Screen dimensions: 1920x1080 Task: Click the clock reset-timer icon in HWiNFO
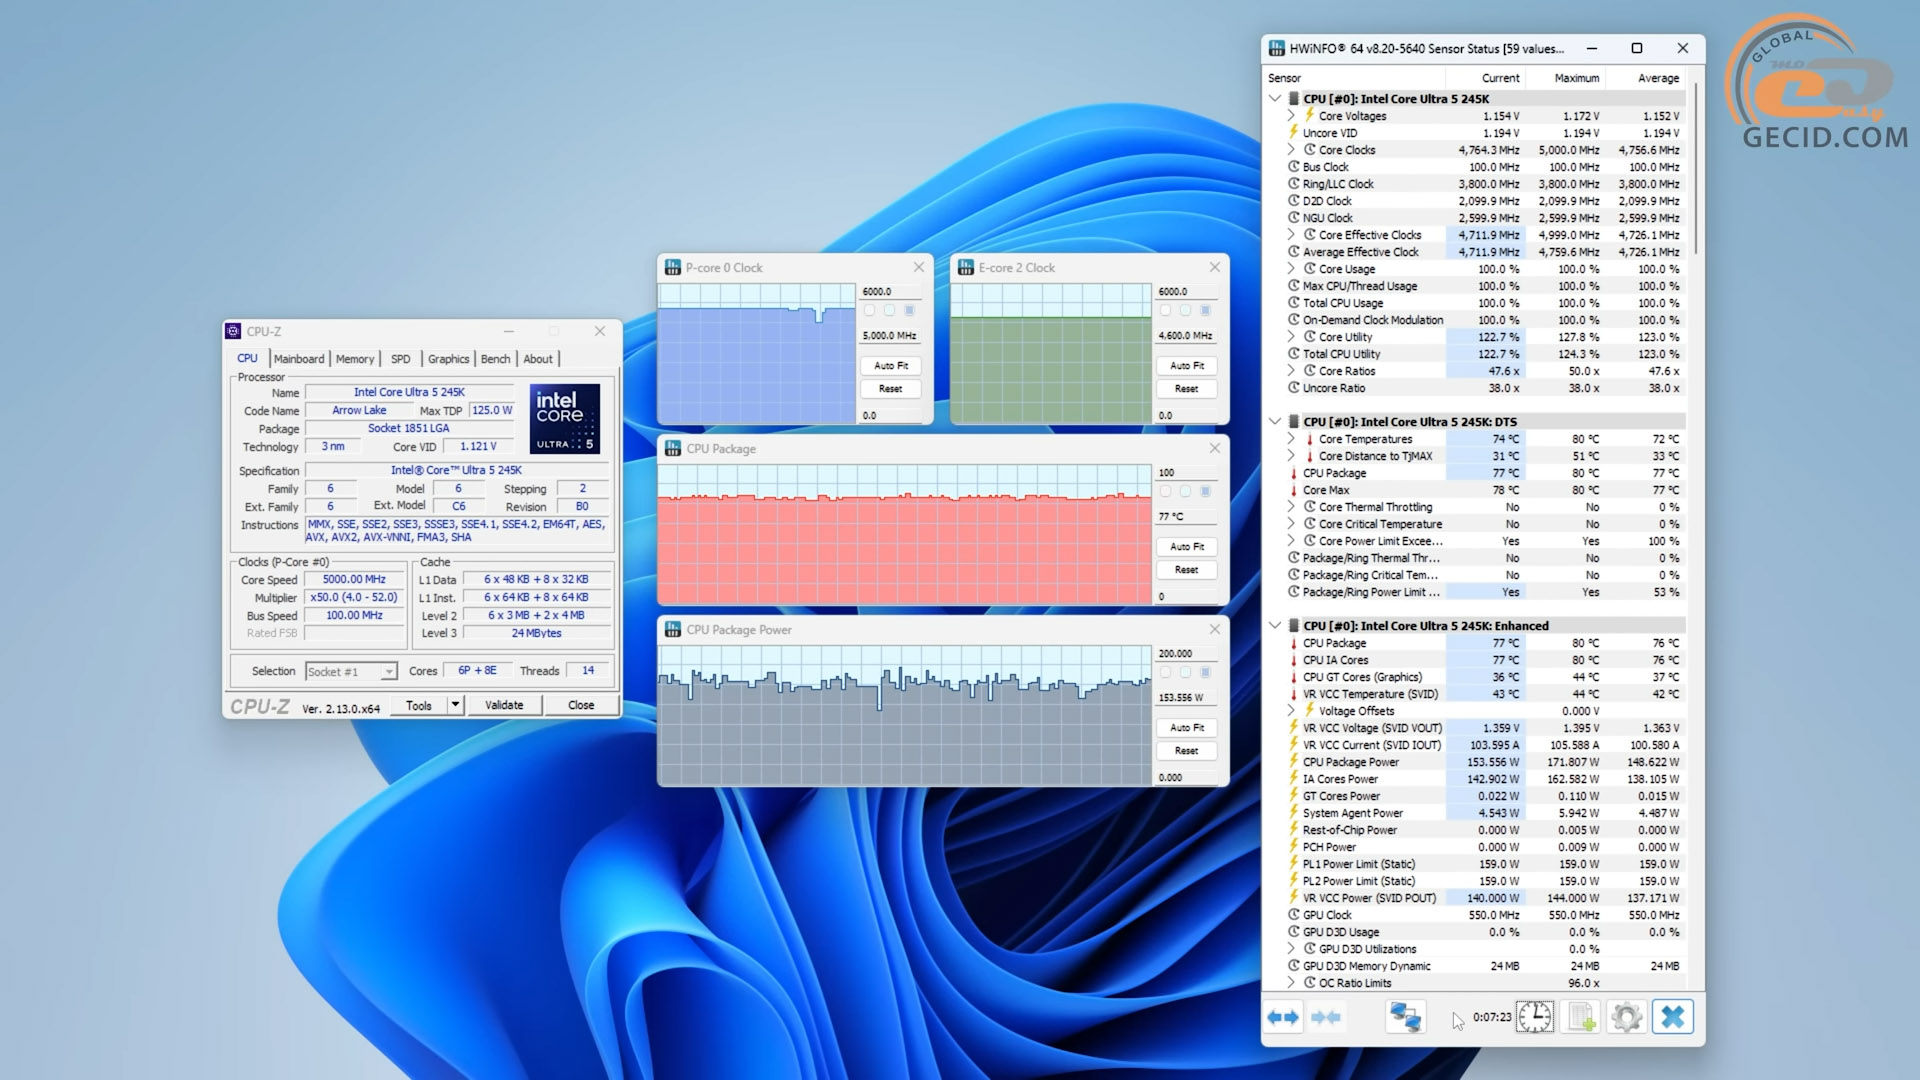1535,1017
